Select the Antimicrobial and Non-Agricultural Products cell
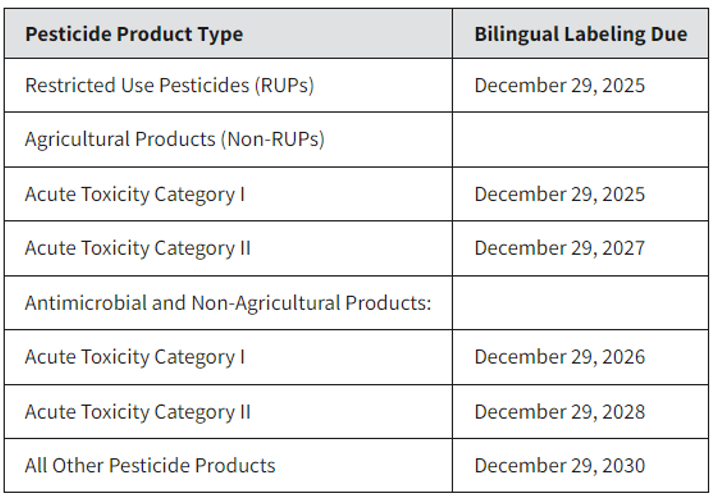 (x=228, y=303)
